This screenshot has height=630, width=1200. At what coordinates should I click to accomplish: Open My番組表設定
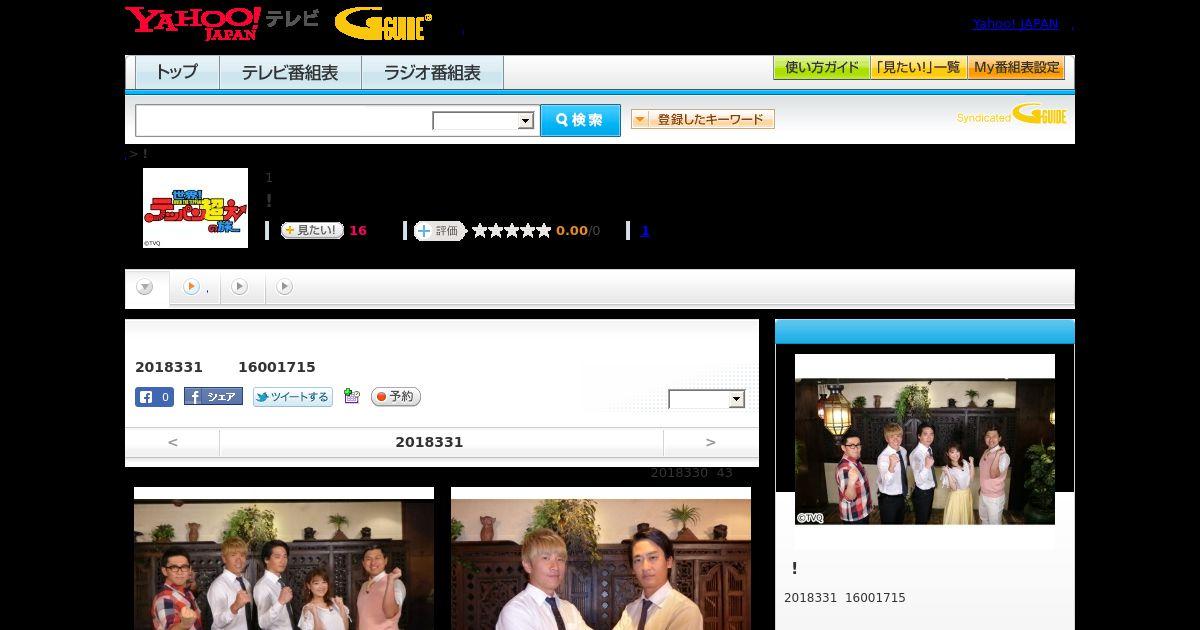[1016, 68]
